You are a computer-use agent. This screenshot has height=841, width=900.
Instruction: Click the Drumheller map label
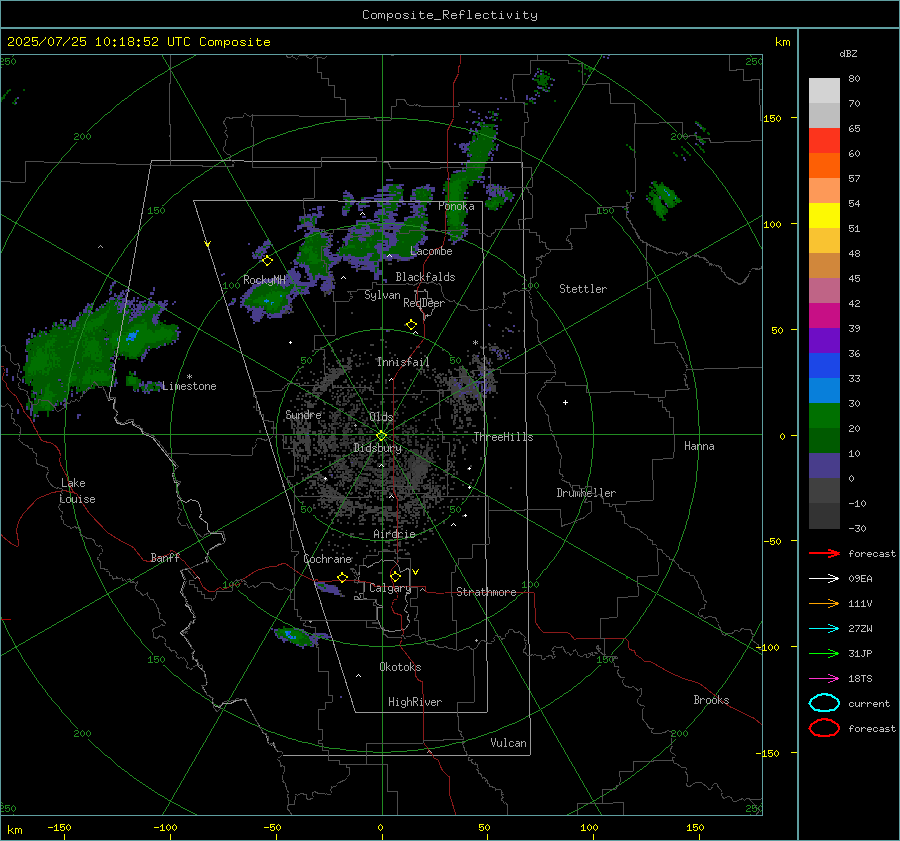pos(586,493)
